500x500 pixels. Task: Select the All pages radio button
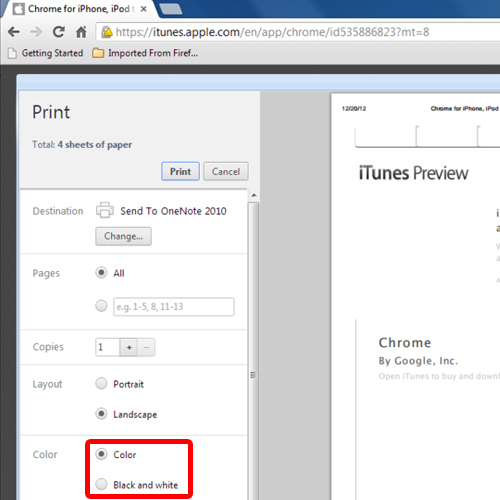[x=101, y=273]
